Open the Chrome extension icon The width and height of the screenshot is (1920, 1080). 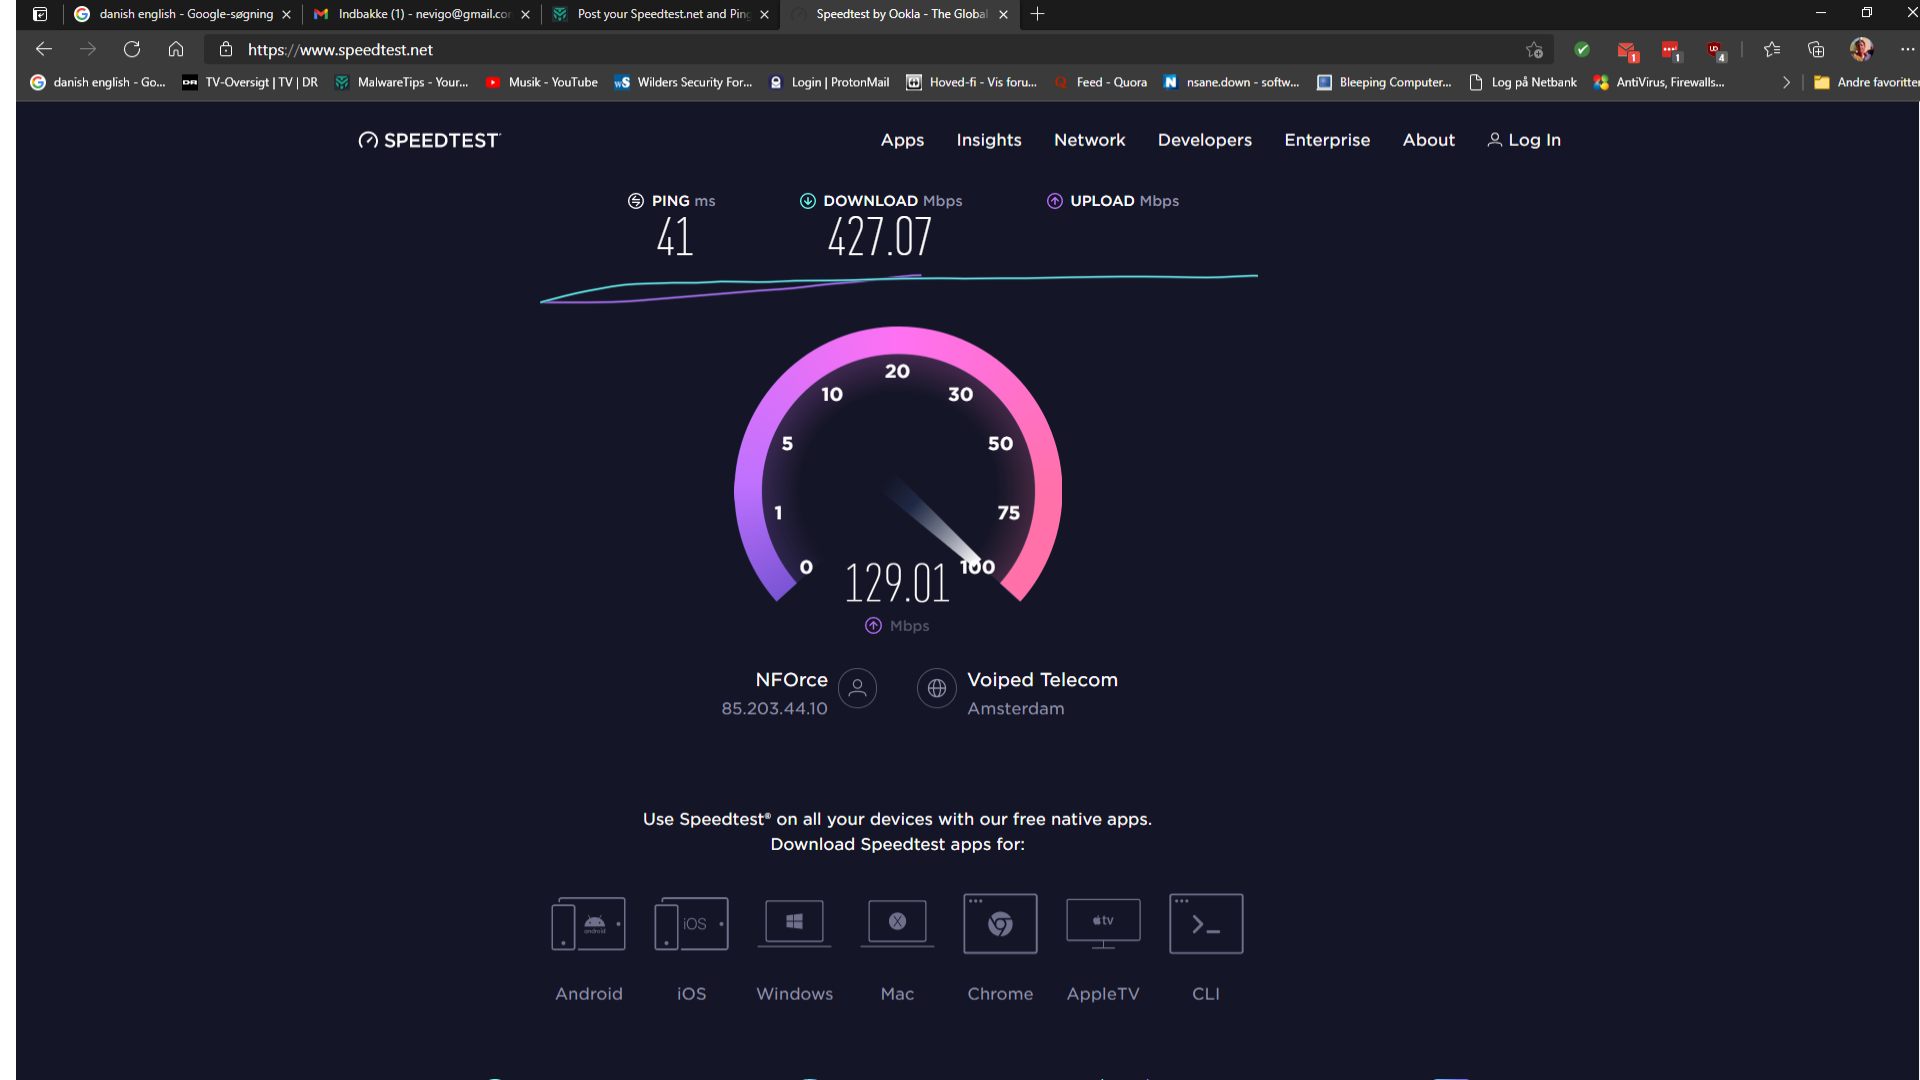pos(1000,924)
